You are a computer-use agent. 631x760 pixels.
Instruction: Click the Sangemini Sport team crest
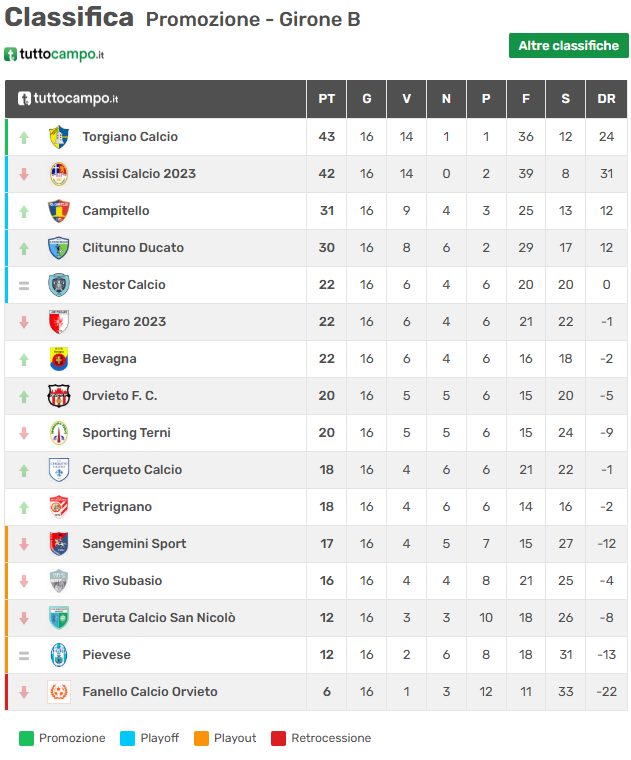point(59,544)
